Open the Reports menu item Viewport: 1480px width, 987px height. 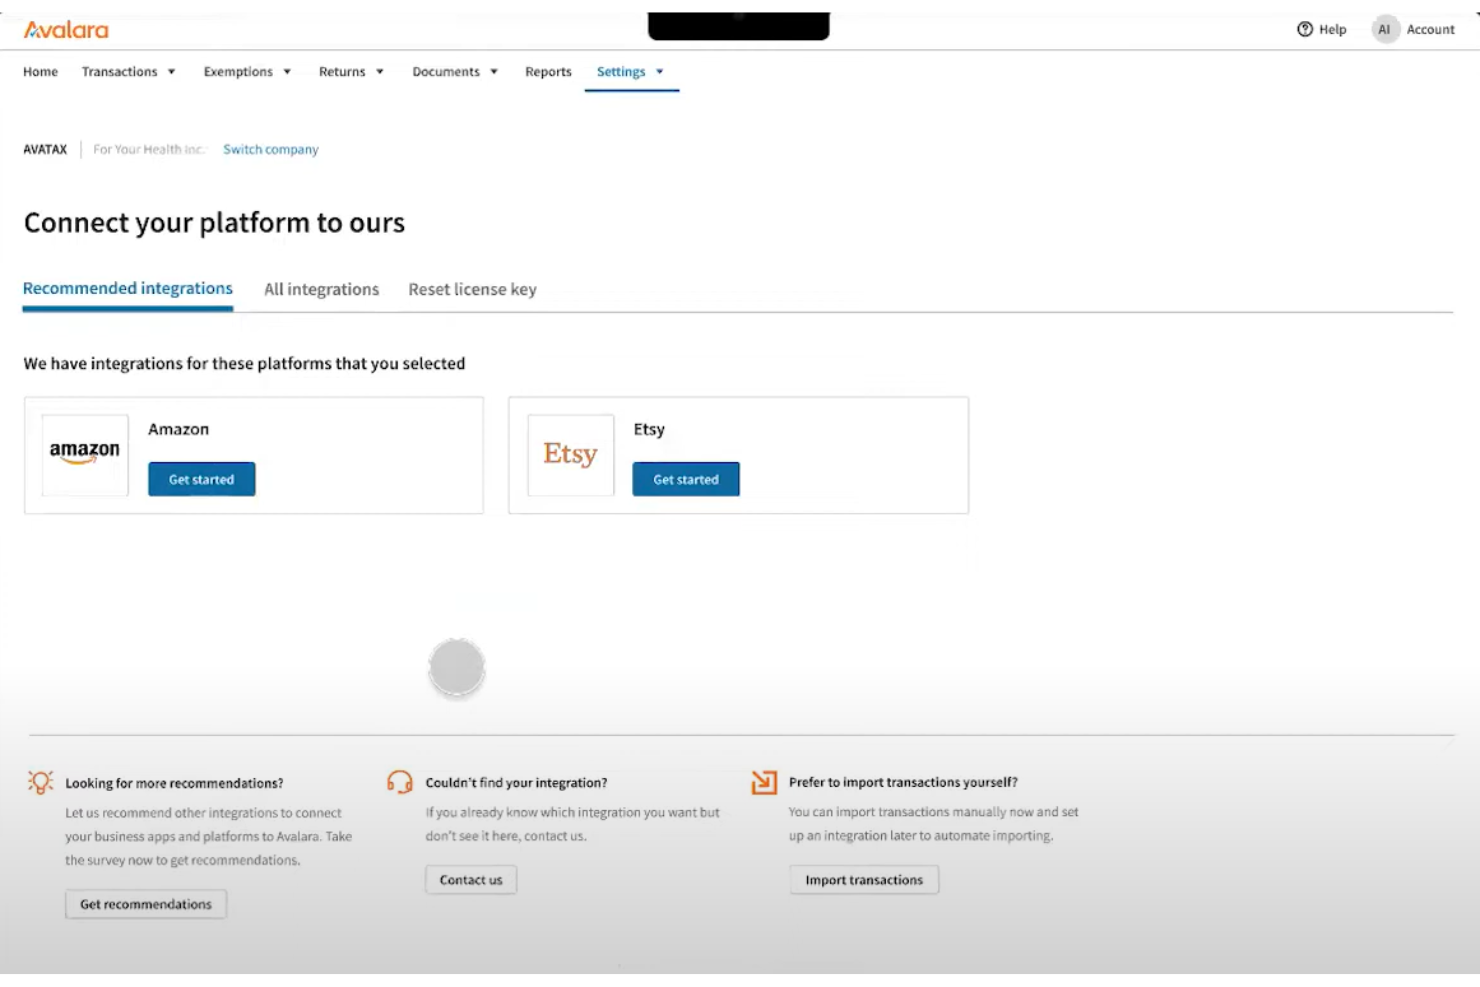(x=547, y=71)
